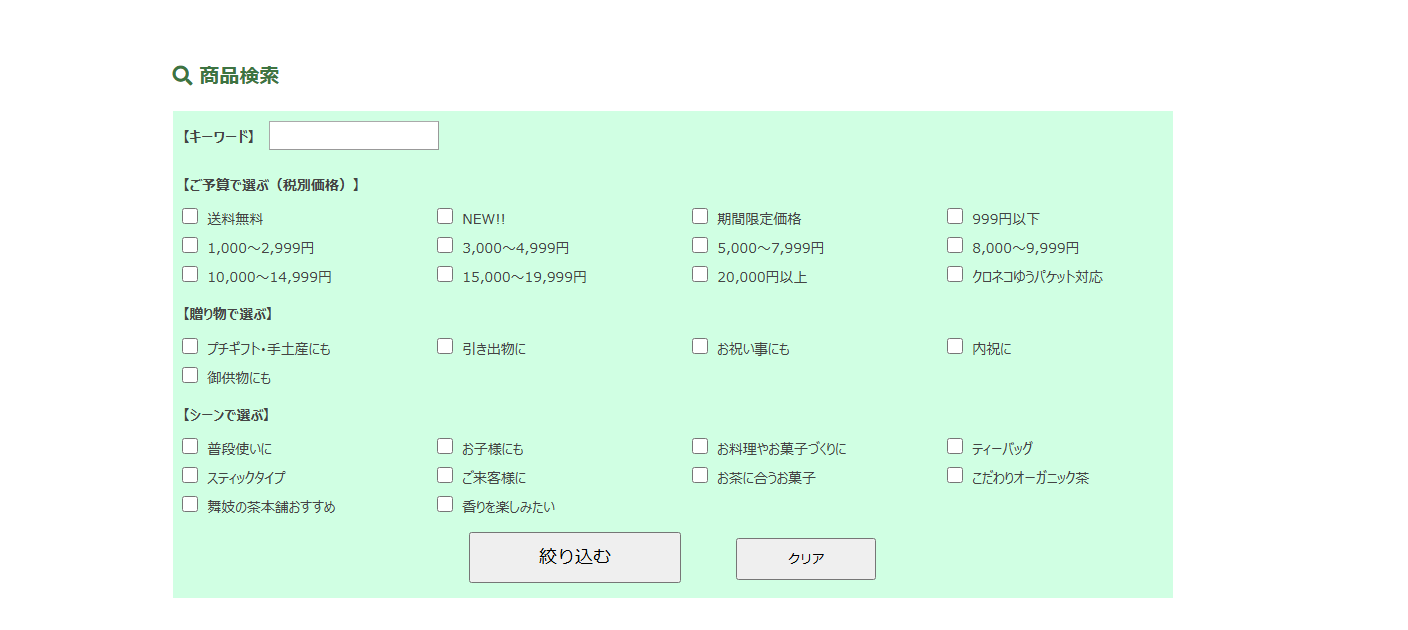The image size is (1408, 630).
Task: Select the 御供物にも checkbox
Action: click(x=190, y=375)
